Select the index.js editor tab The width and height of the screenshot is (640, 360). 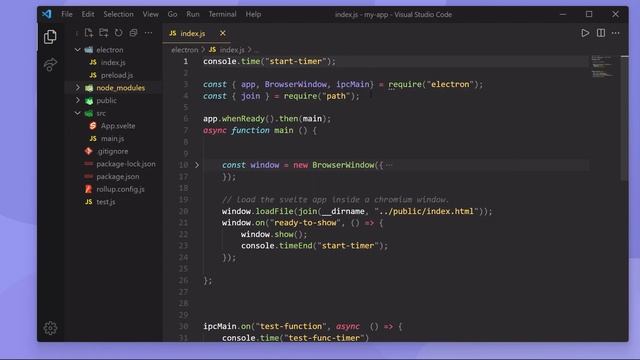197,33
